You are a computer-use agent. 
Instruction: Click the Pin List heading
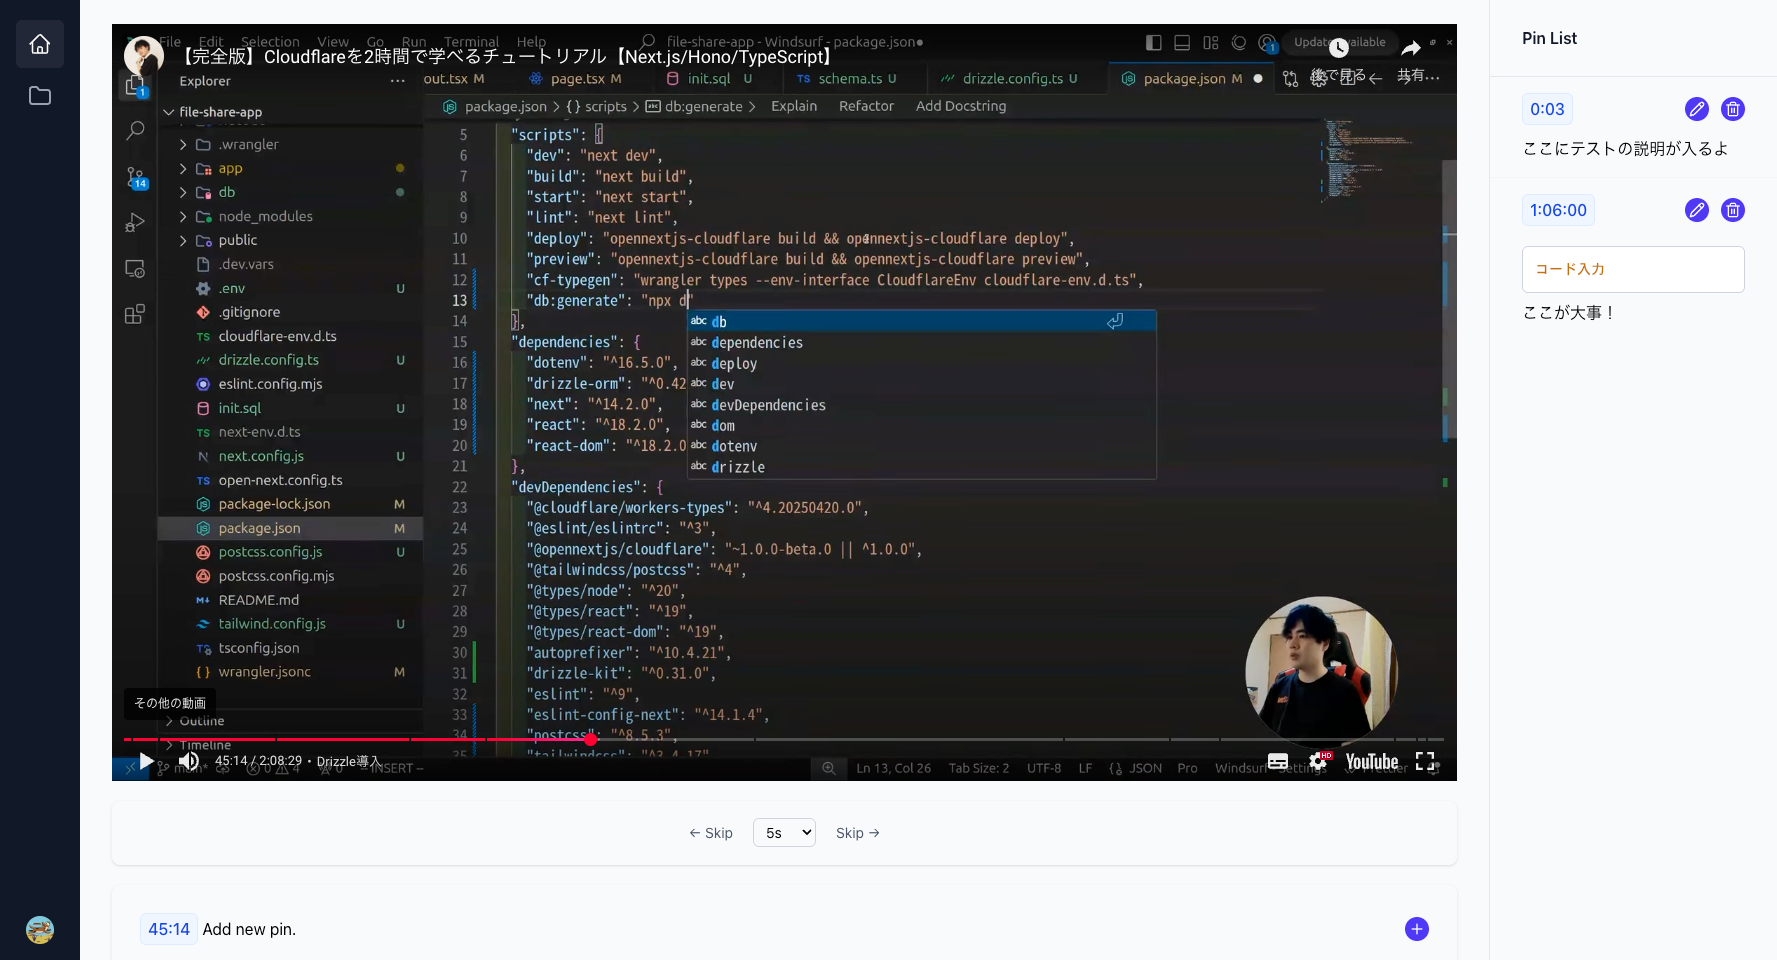(x=1549, y=38)
